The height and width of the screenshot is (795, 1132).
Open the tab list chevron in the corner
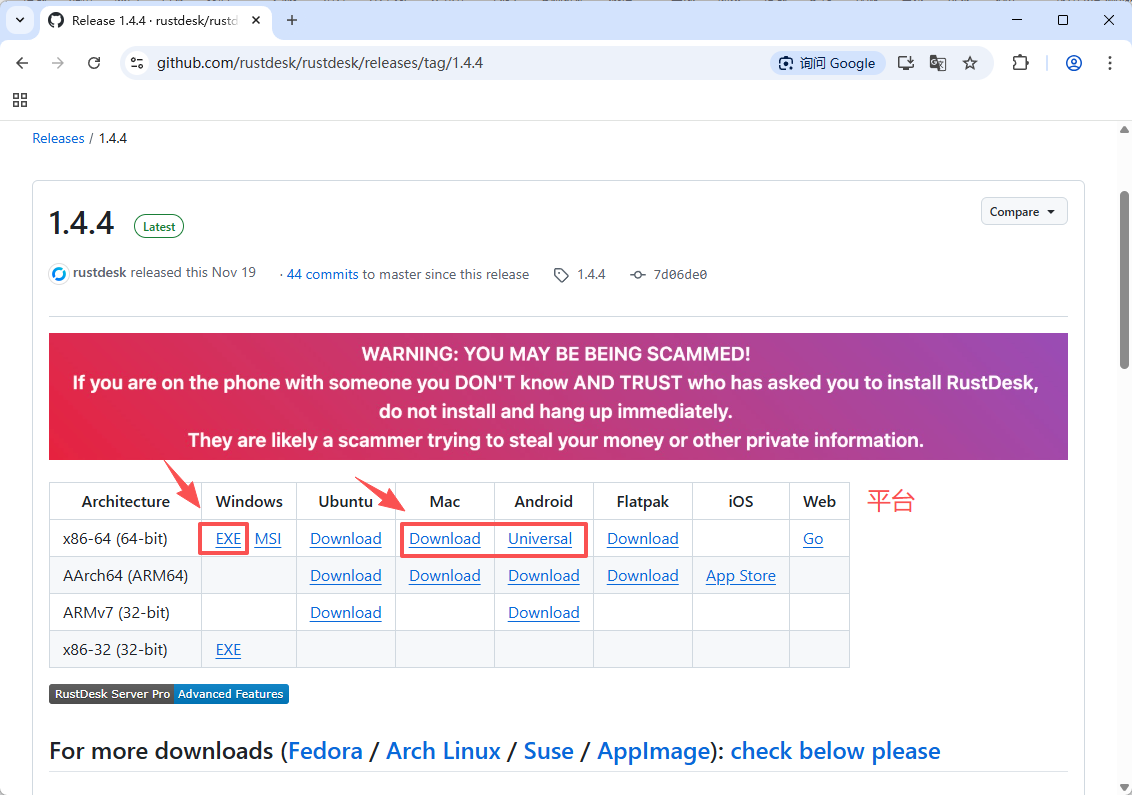pyautogui.click(x=19, y=20)
